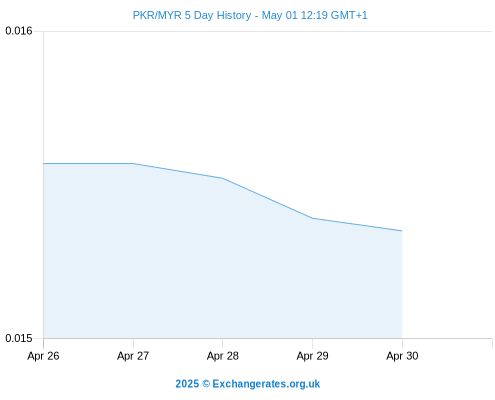This screenshot has width=495, height=400.
Task: Click the line's data point at Apr 26
Action: click(x=44, y=163)
